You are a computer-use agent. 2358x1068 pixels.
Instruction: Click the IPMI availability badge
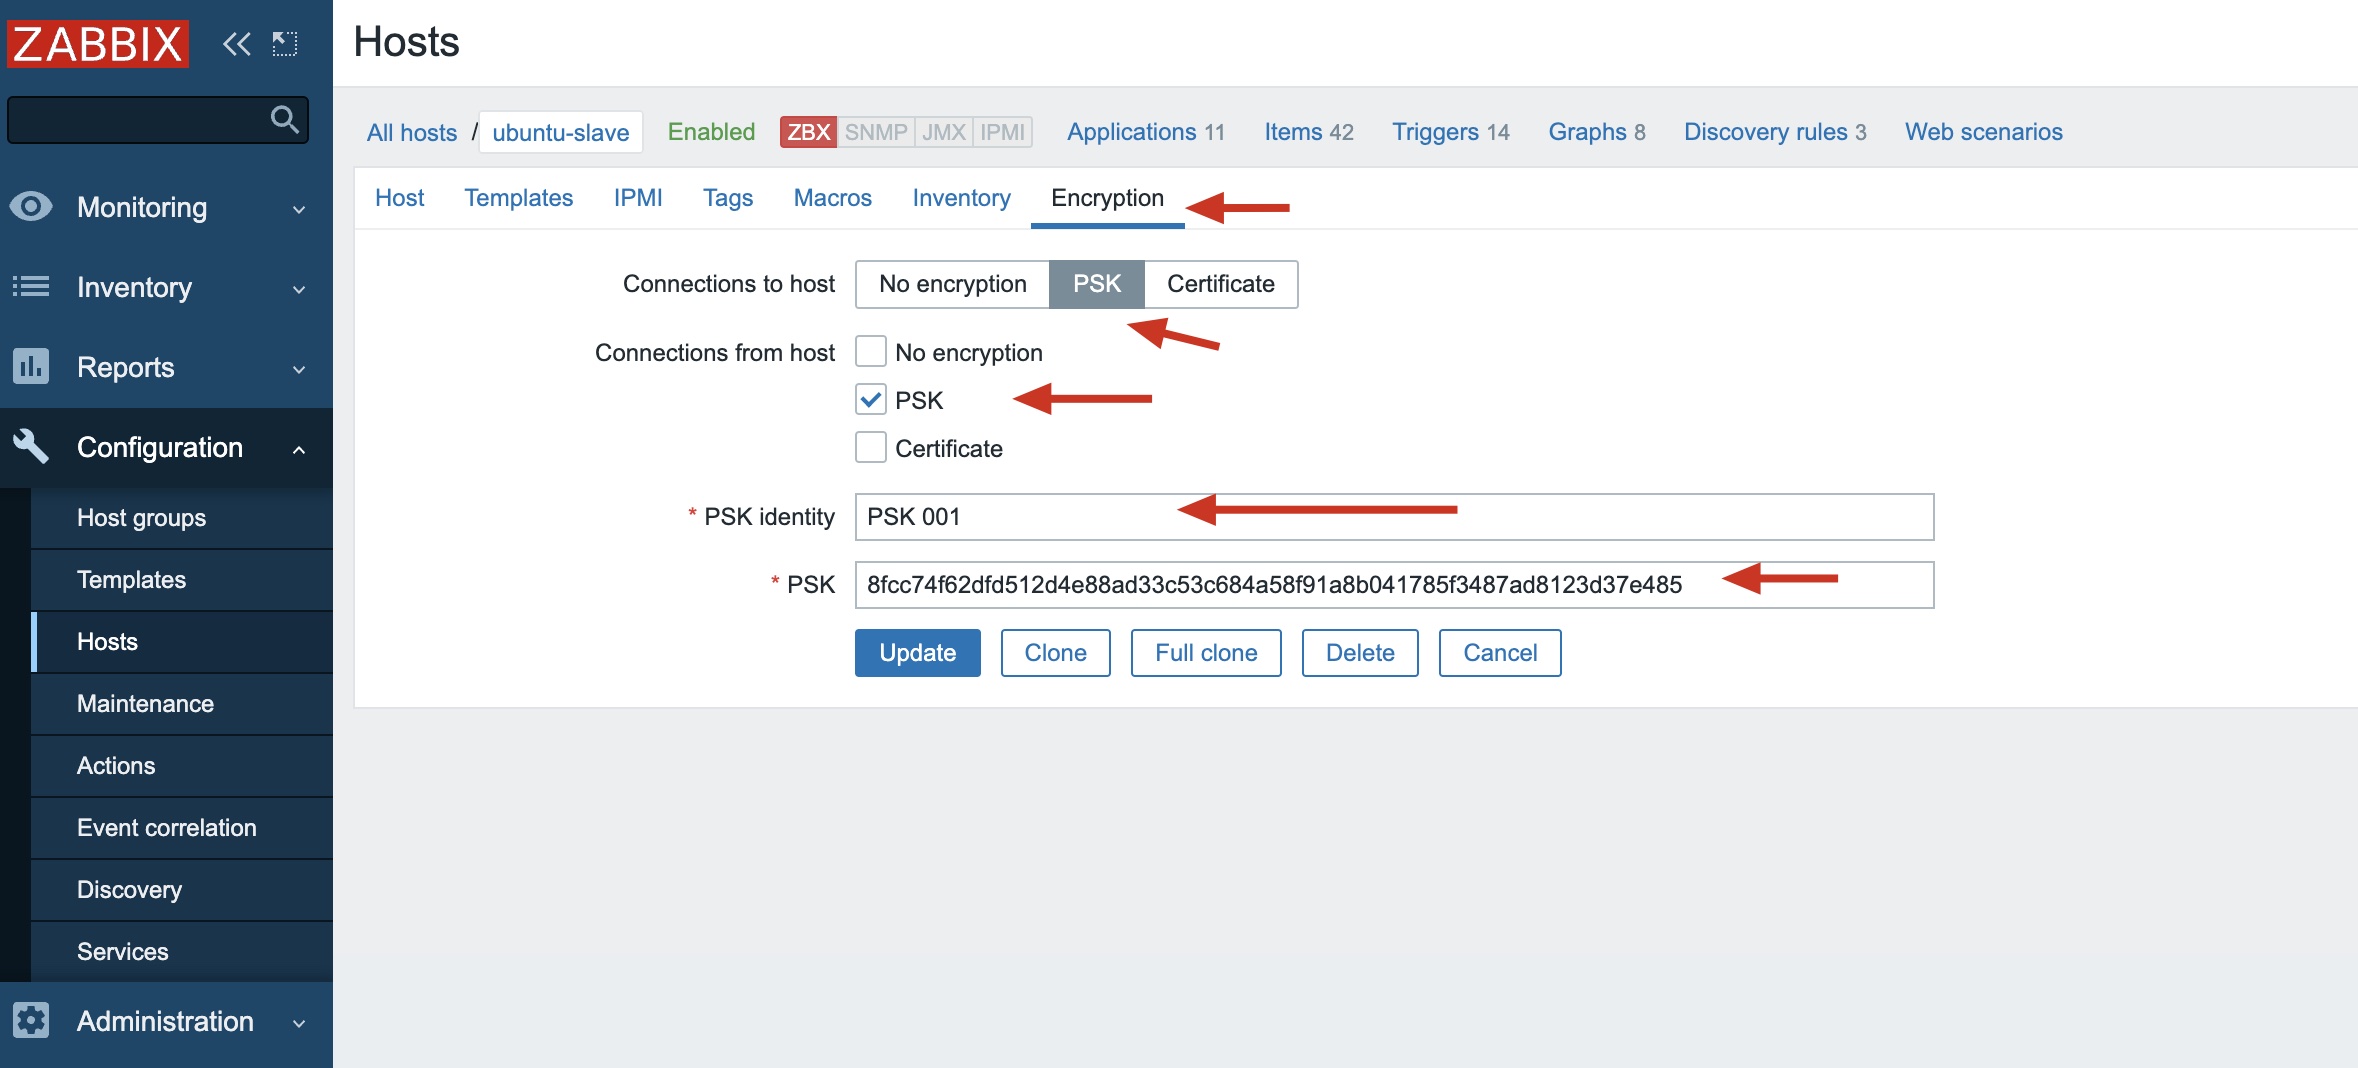pos(1002,132)
